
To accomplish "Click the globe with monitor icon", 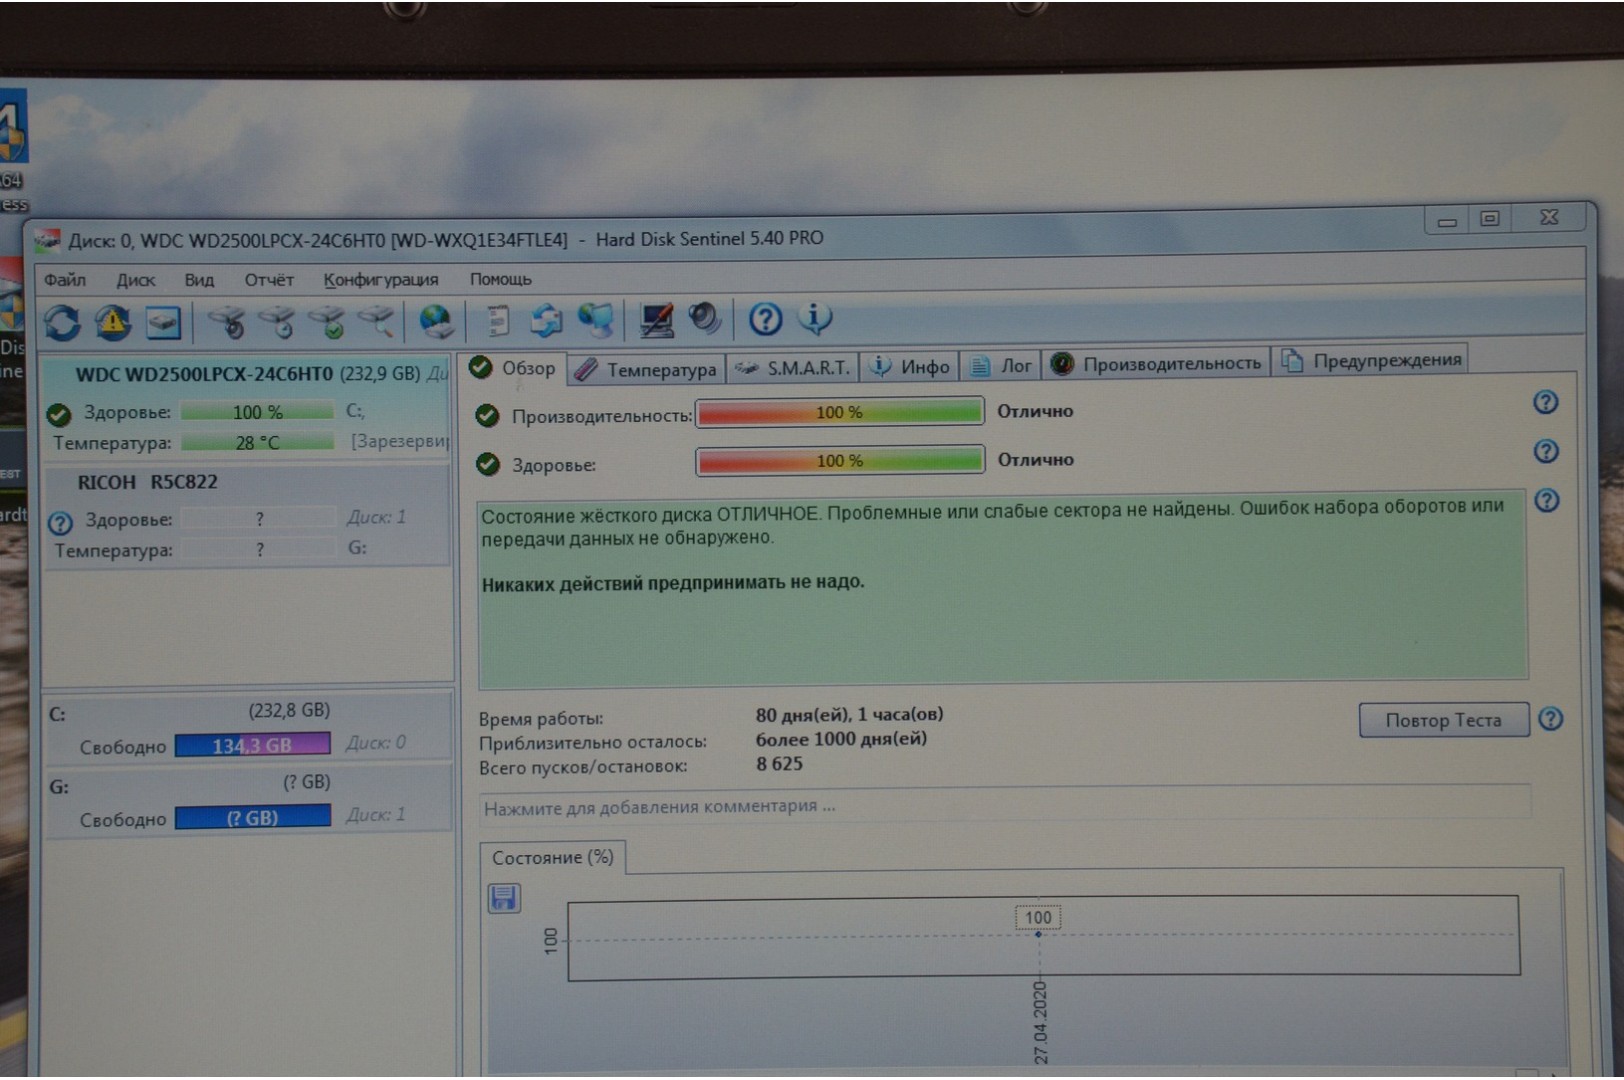I will point(596,320).
